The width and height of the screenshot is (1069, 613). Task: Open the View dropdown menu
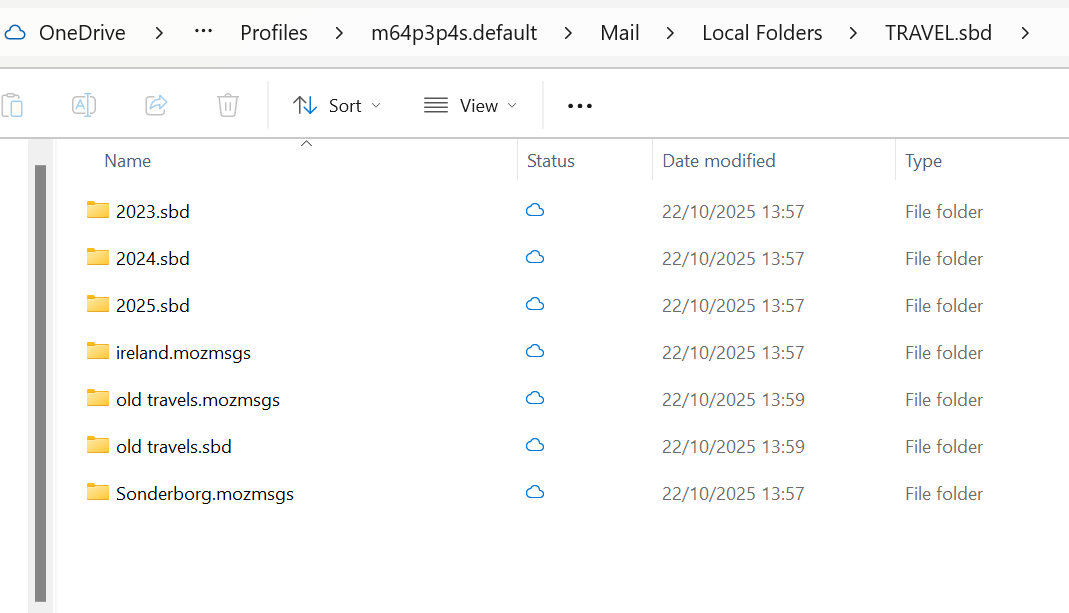click(471, 105)
